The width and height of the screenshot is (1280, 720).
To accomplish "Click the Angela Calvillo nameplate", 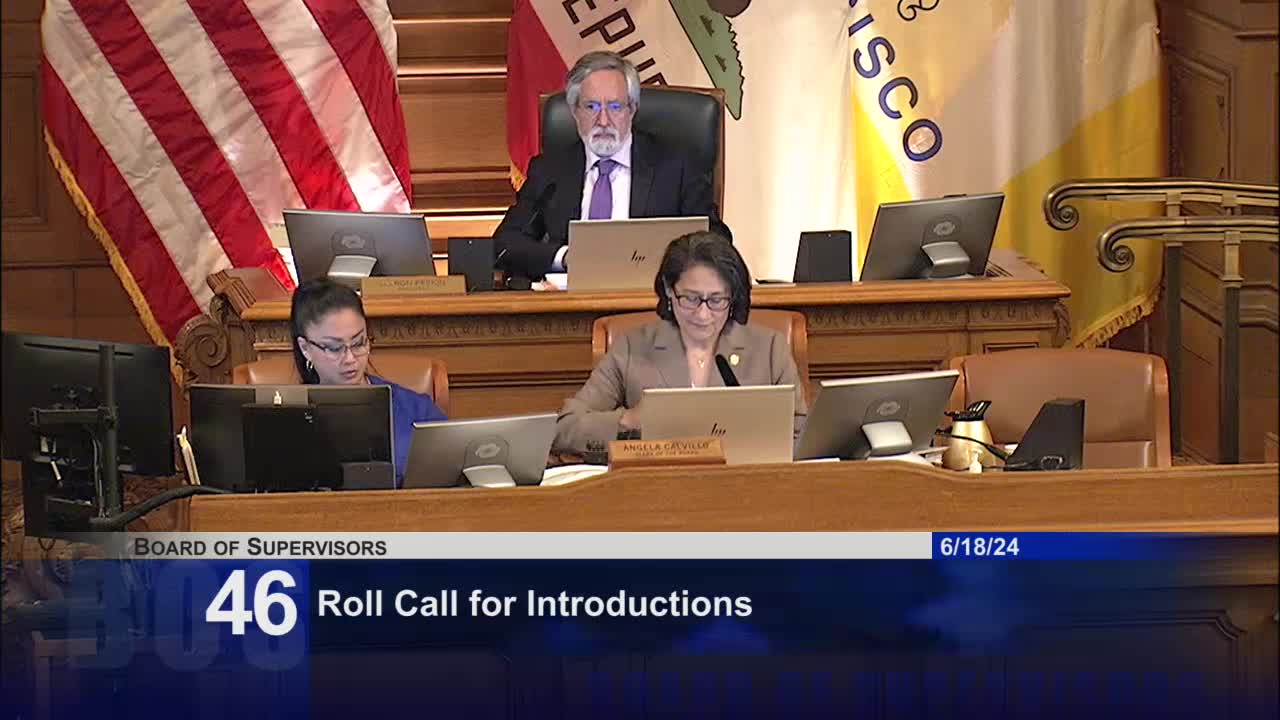I will [667, 452].
